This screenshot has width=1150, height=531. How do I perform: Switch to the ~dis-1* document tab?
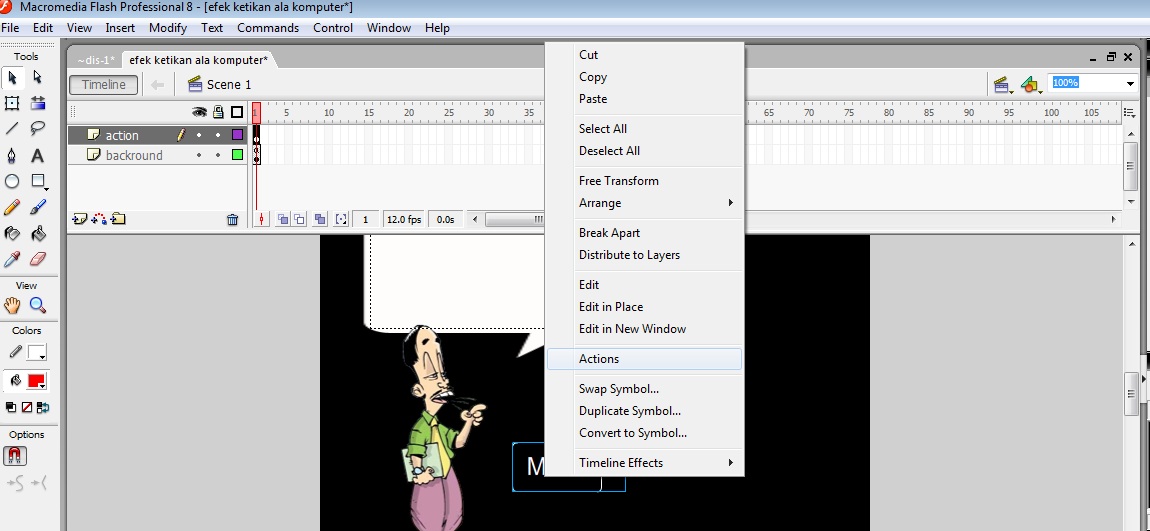click(95, 60)
